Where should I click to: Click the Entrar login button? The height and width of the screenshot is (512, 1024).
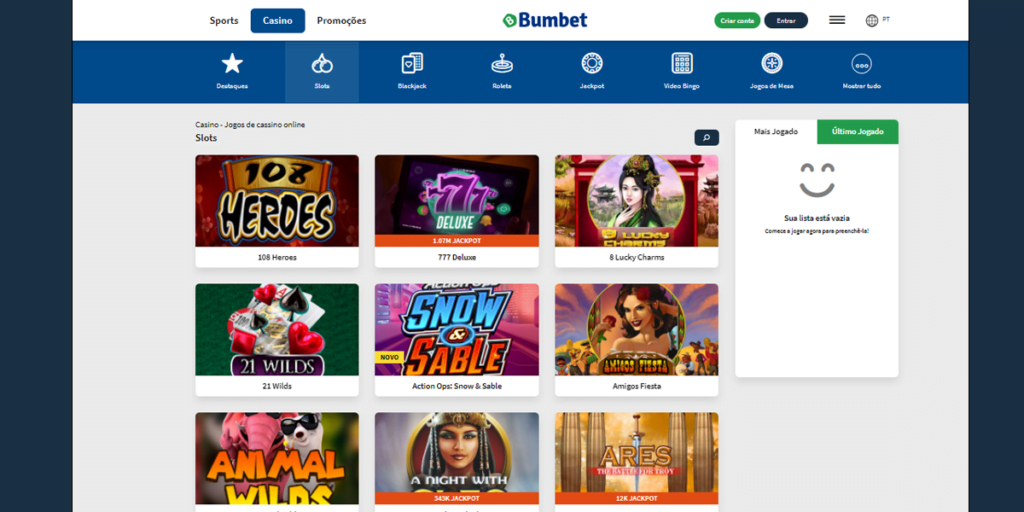(x=786, y=20)
